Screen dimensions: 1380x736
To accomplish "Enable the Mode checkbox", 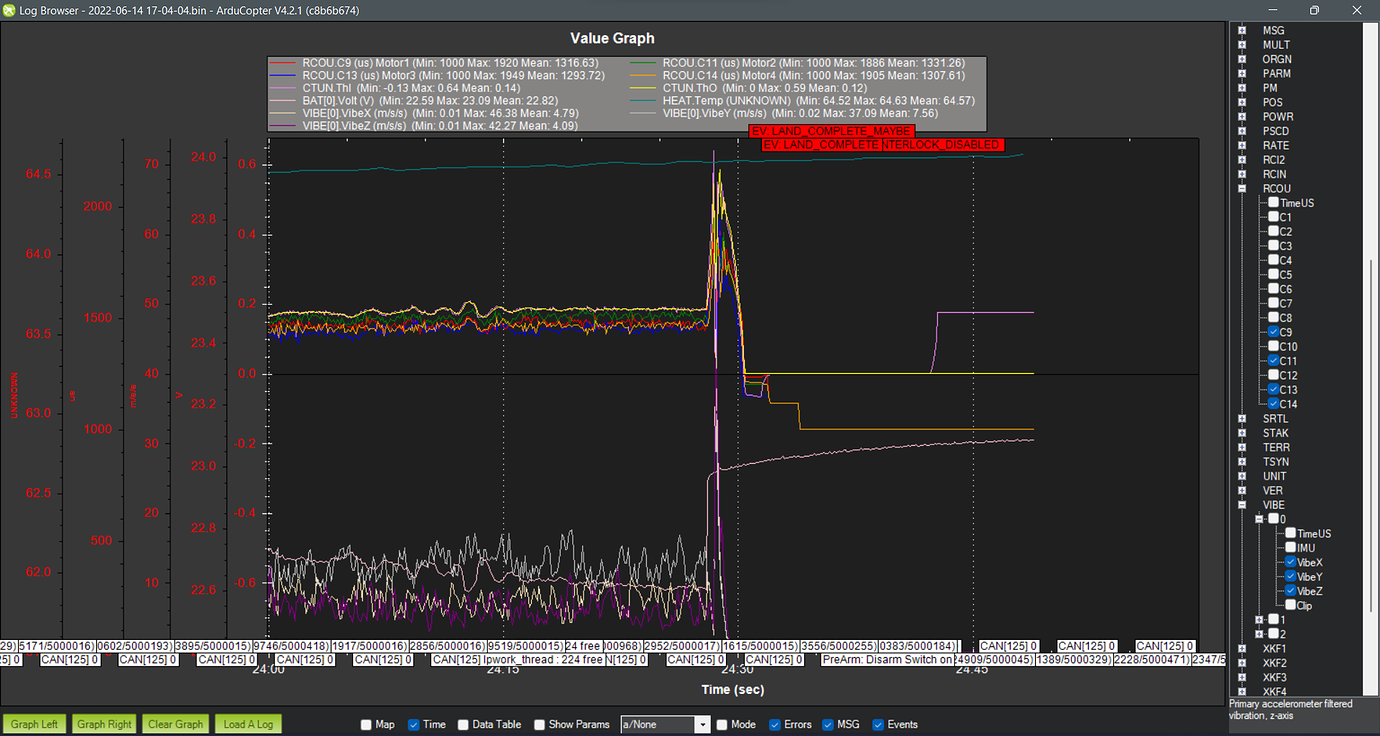I will tap(722, 724).
